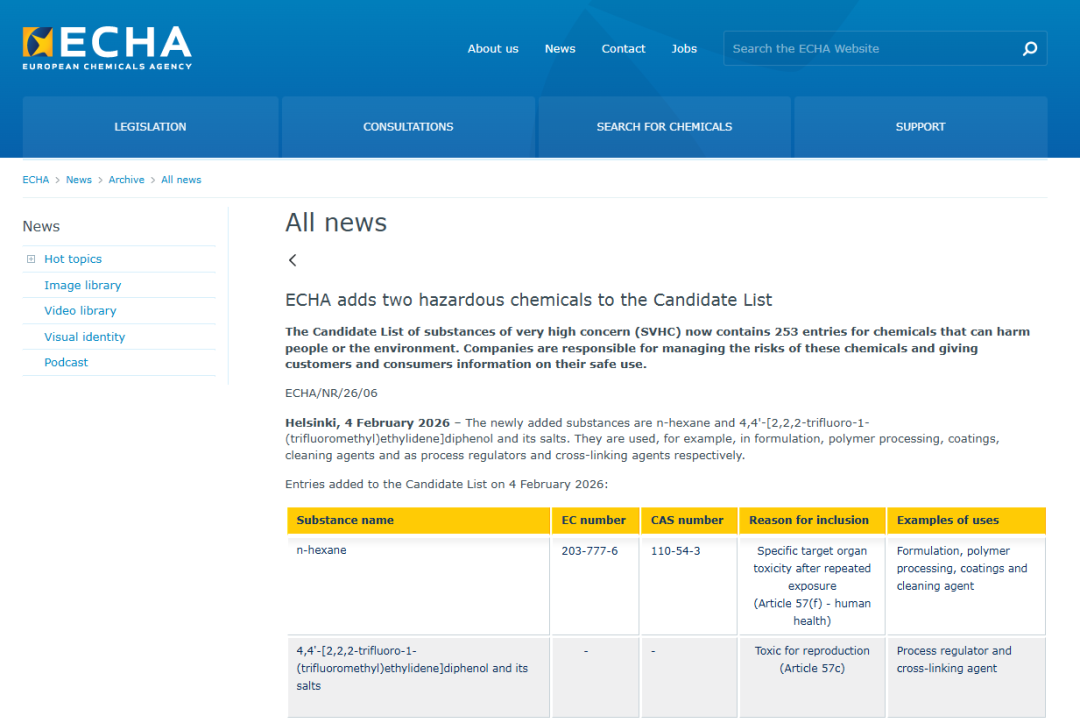Screen dimensions: 1080x723
Task: Click the search magnifier icon
Action: (1030, 48)
